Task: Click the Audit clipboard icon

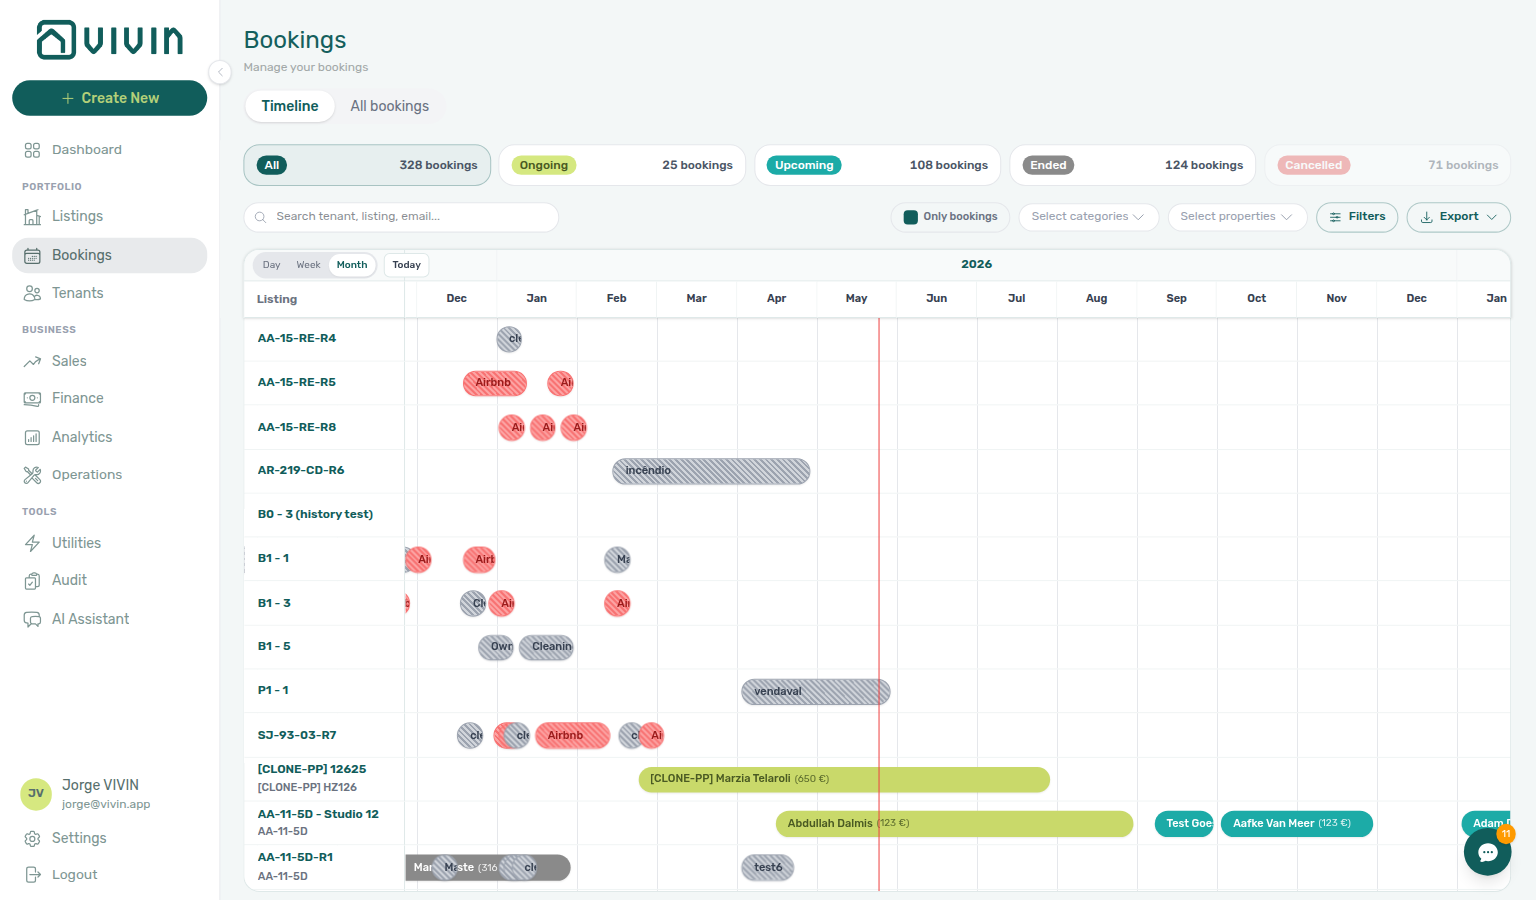Action: click(x=32, y=580)
